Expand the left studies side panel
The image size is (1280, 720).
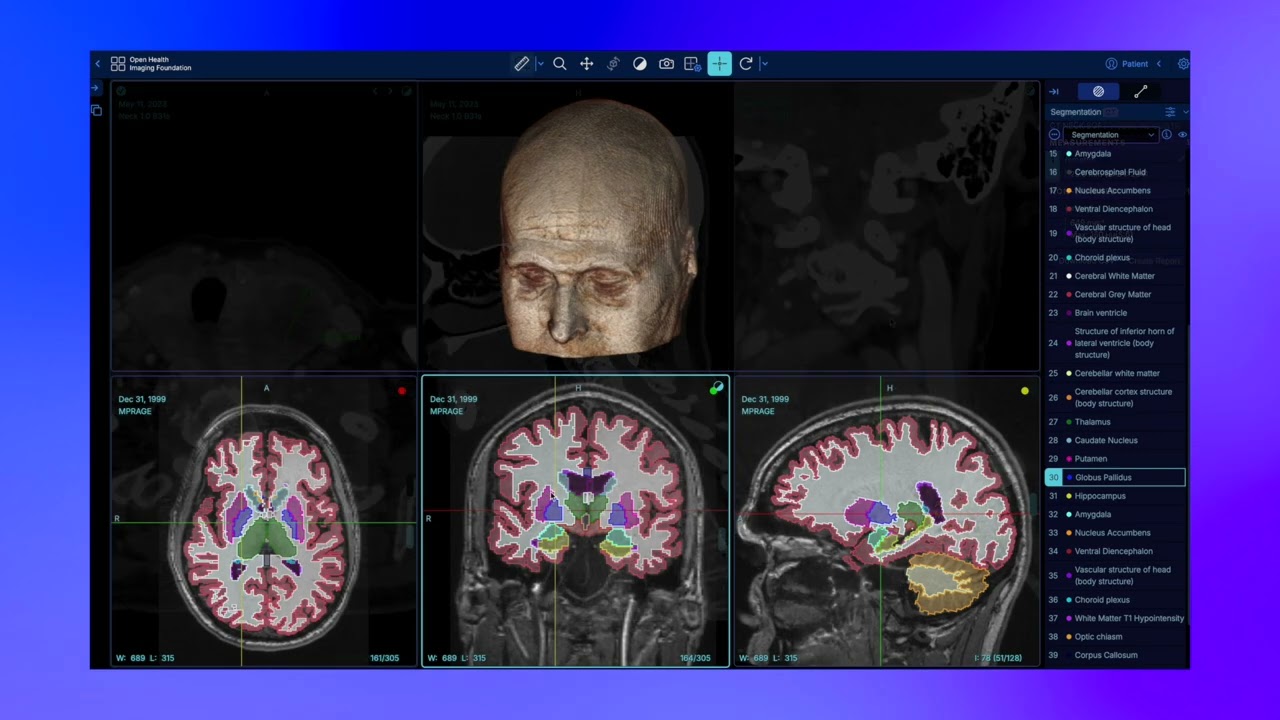click(x=96, y=90)
